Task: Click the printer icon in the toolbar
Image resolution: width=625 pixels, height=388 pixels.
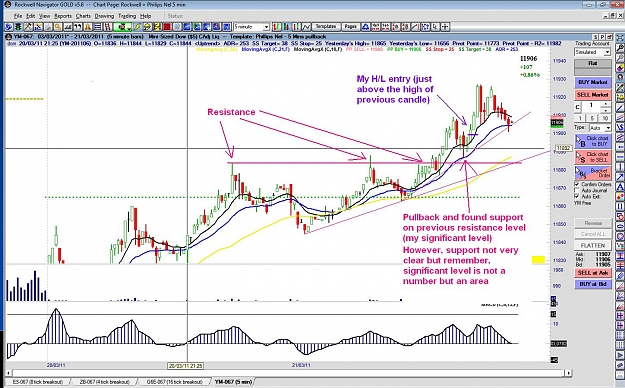Action: (x=48, y=27)
